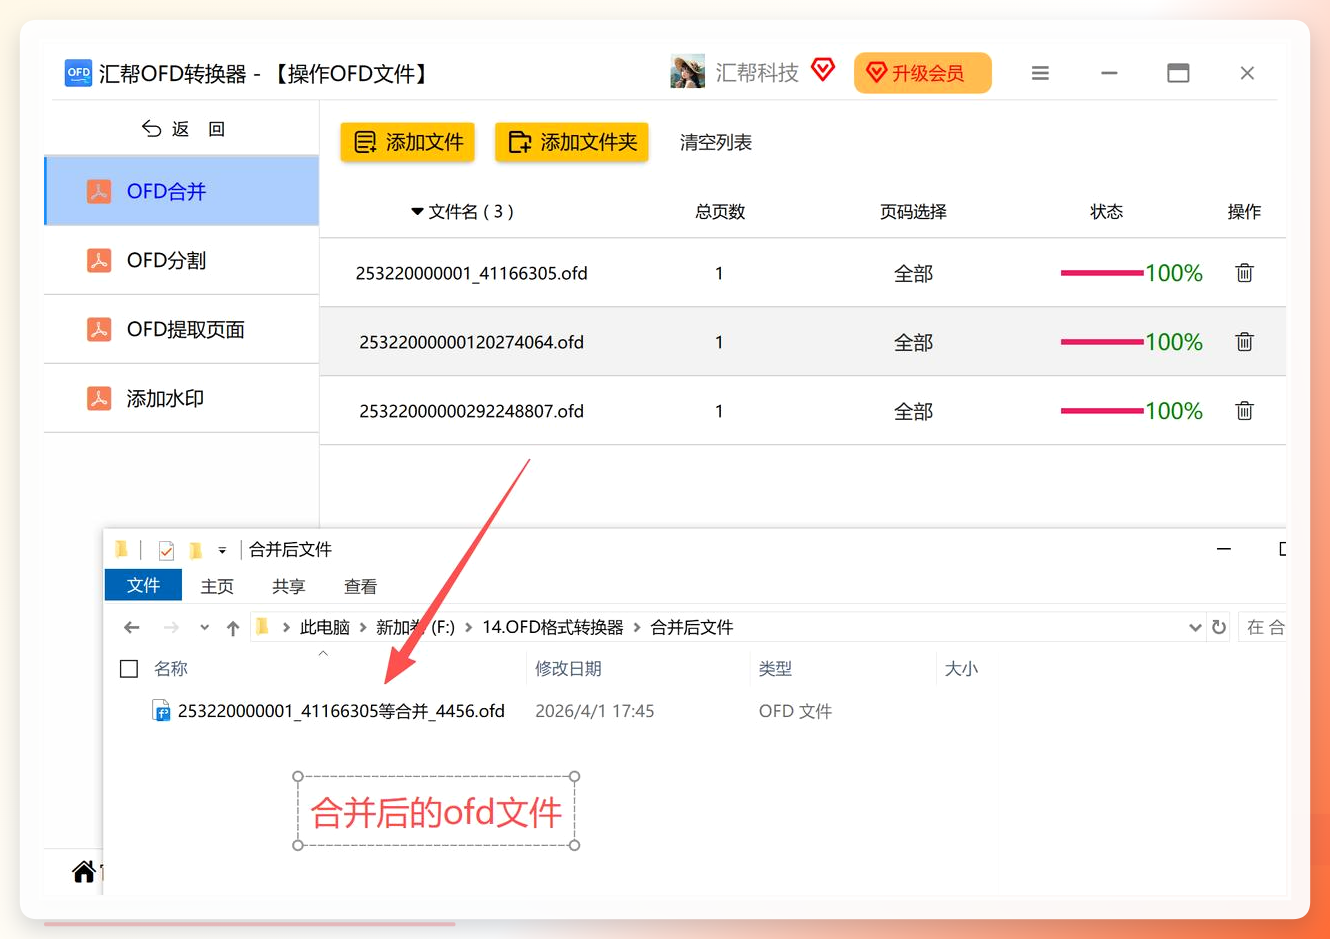
Task: Click the progress bar for 253220000001_41166305.ofd
Action: 1102,273
